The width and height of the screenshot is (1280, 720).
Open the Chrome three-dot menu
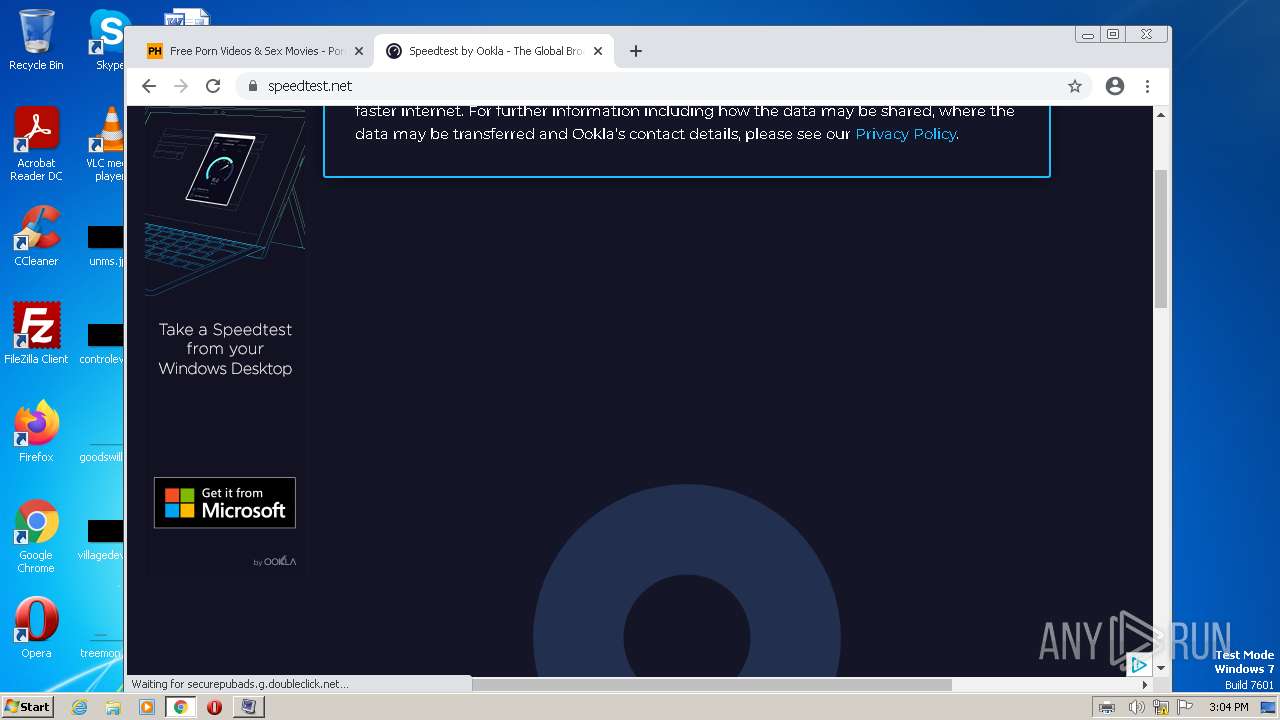pyautogui.click(x=1147, y=86)
